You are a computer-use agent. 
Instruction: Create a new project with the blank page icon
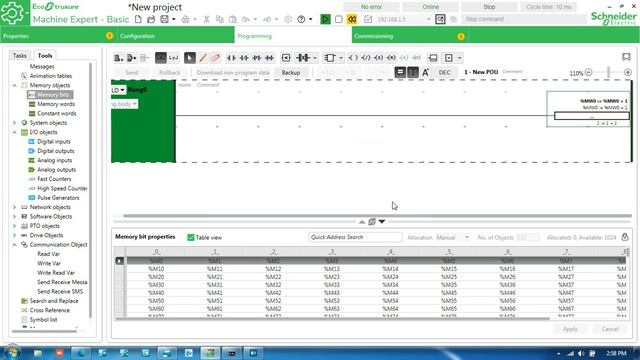[x=138, y=19]
